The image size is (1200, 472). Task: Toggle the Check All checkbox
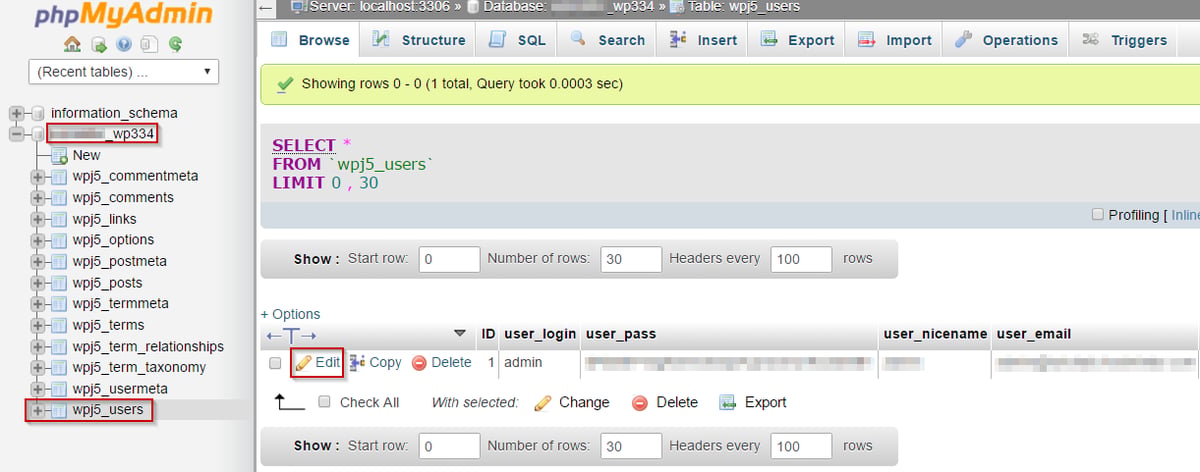pyautogui.click(x=324, y=402)
